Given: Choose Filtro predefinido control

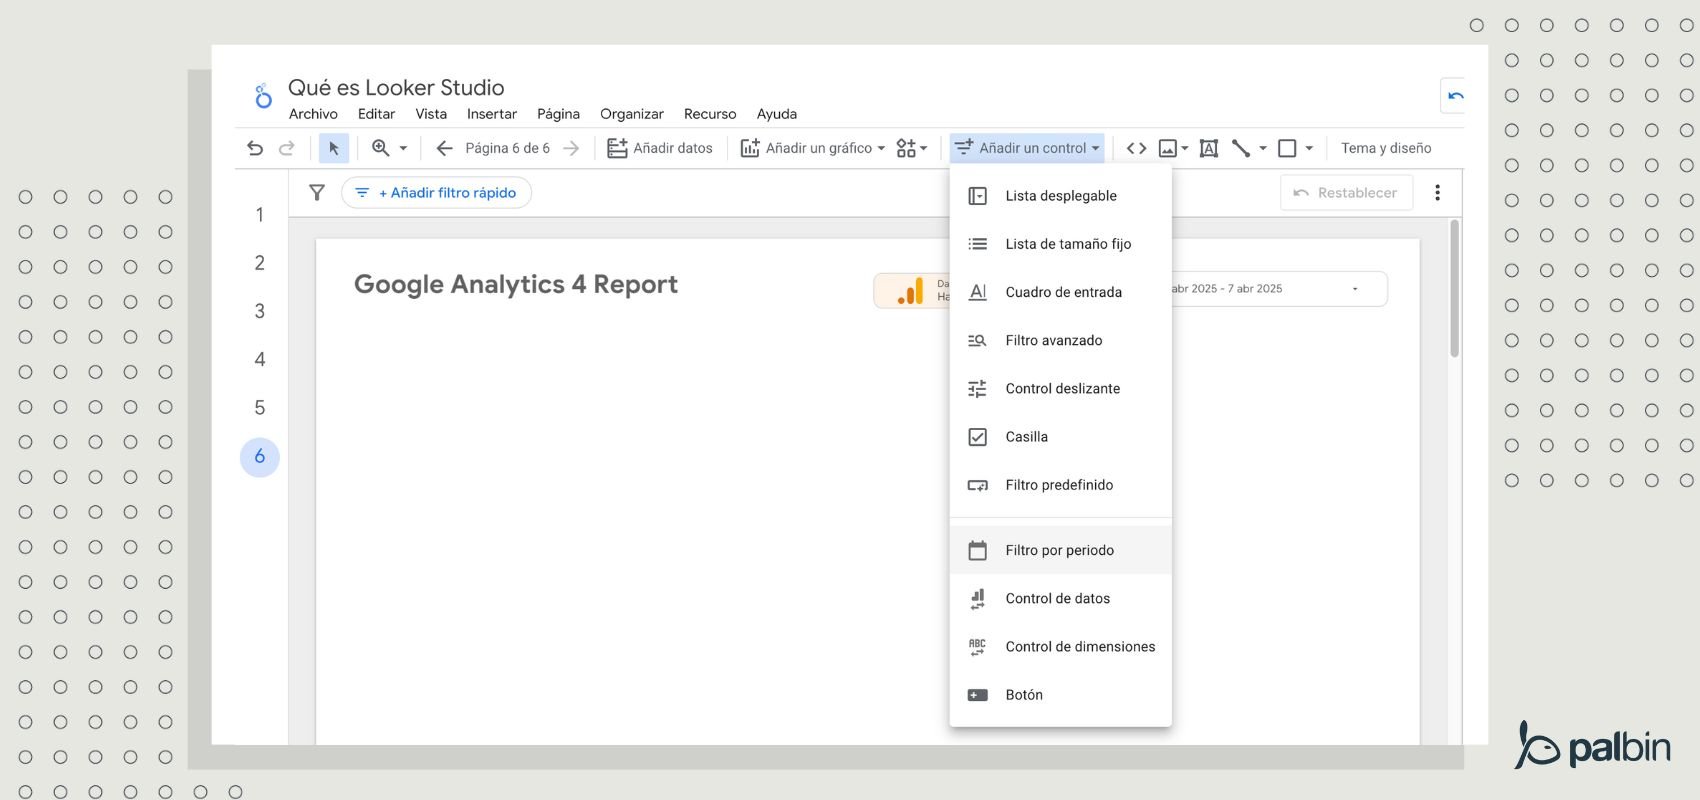Looking at the screenshot, I should point(1060,485).
